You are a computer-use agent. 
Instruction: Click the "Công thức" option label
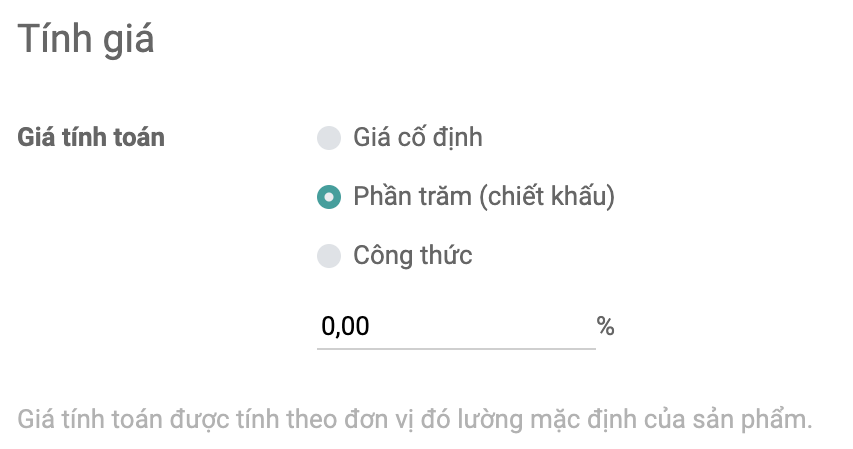coord(413,256)
